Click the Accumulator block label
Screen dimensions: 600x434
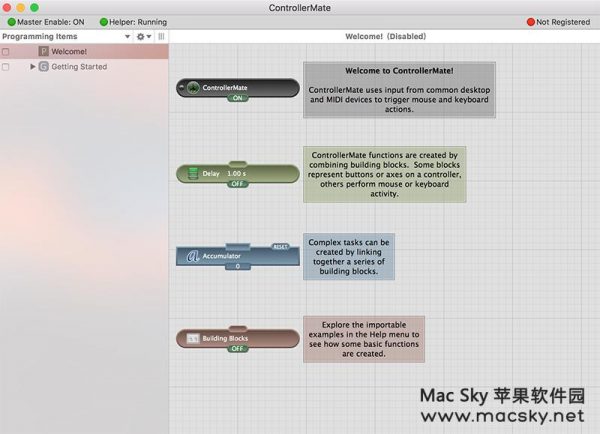tap(222, 256)
